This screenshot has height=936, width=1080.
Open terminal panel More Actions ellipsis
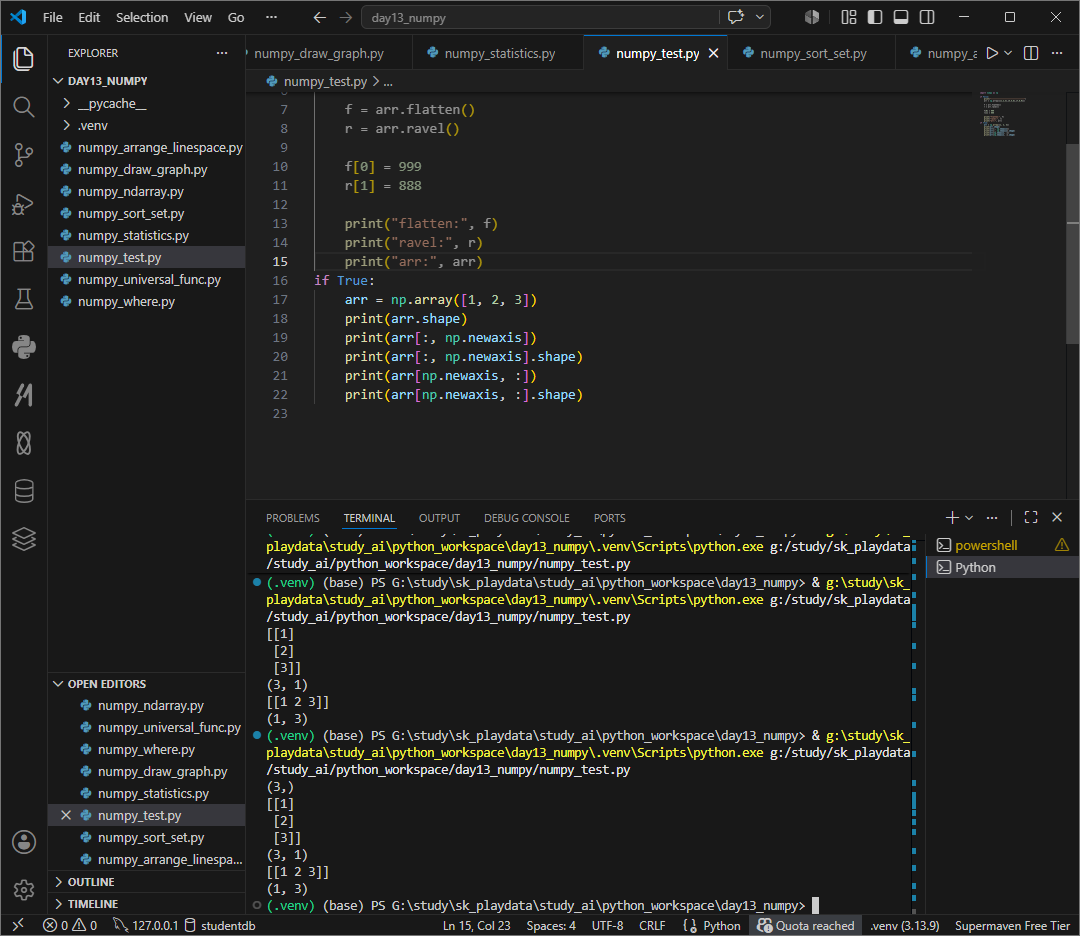[x=992, y=517]
